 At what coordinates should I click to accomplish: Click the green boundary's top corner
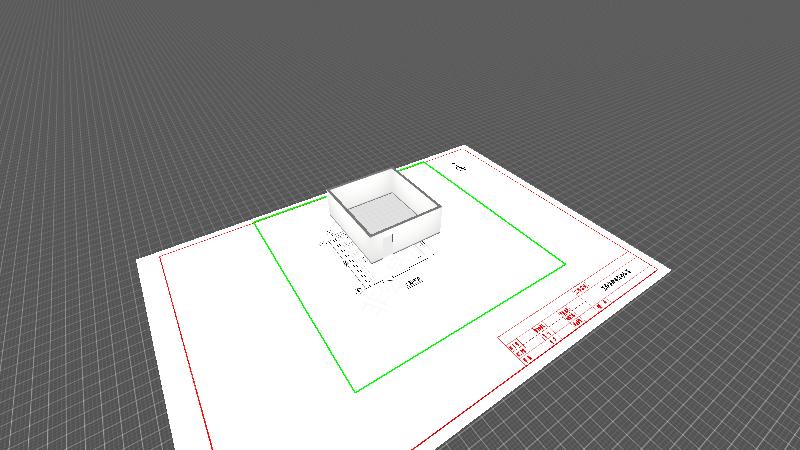pos(427,162)
